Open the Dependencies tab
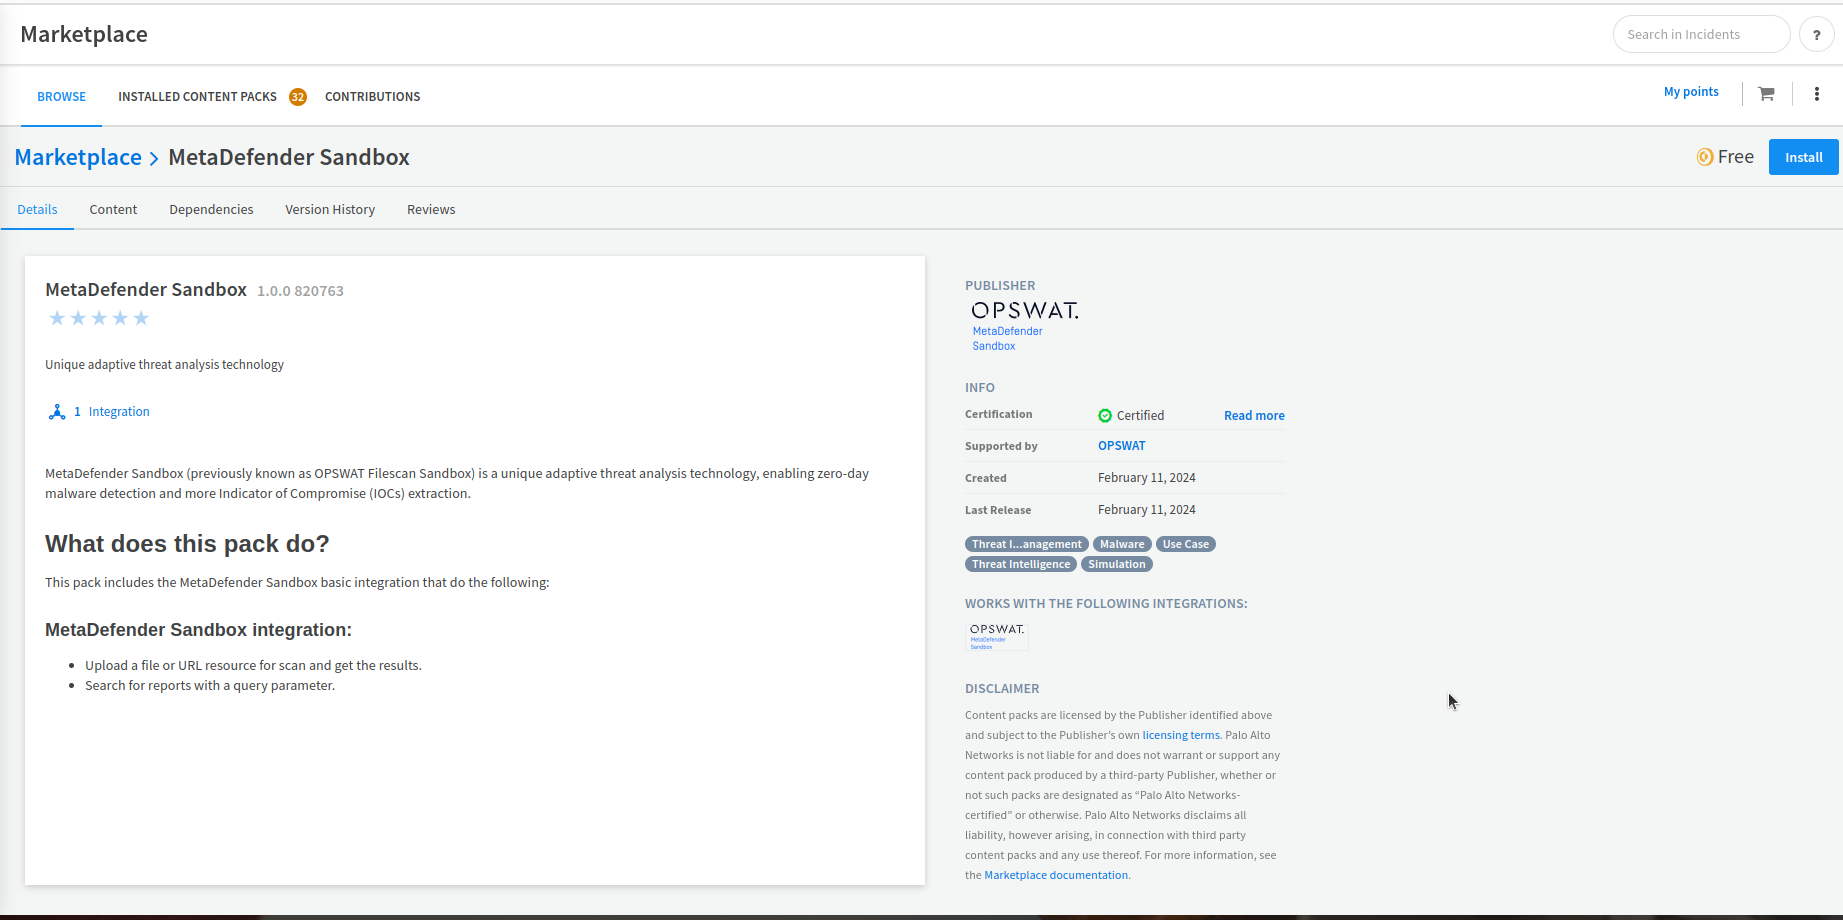This screenshot has width=1843, height=920. tap(211, 210)
